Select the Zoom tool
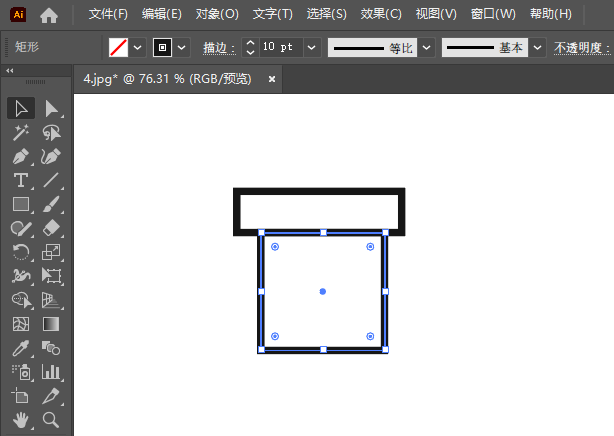 click(x=51, y=420)
